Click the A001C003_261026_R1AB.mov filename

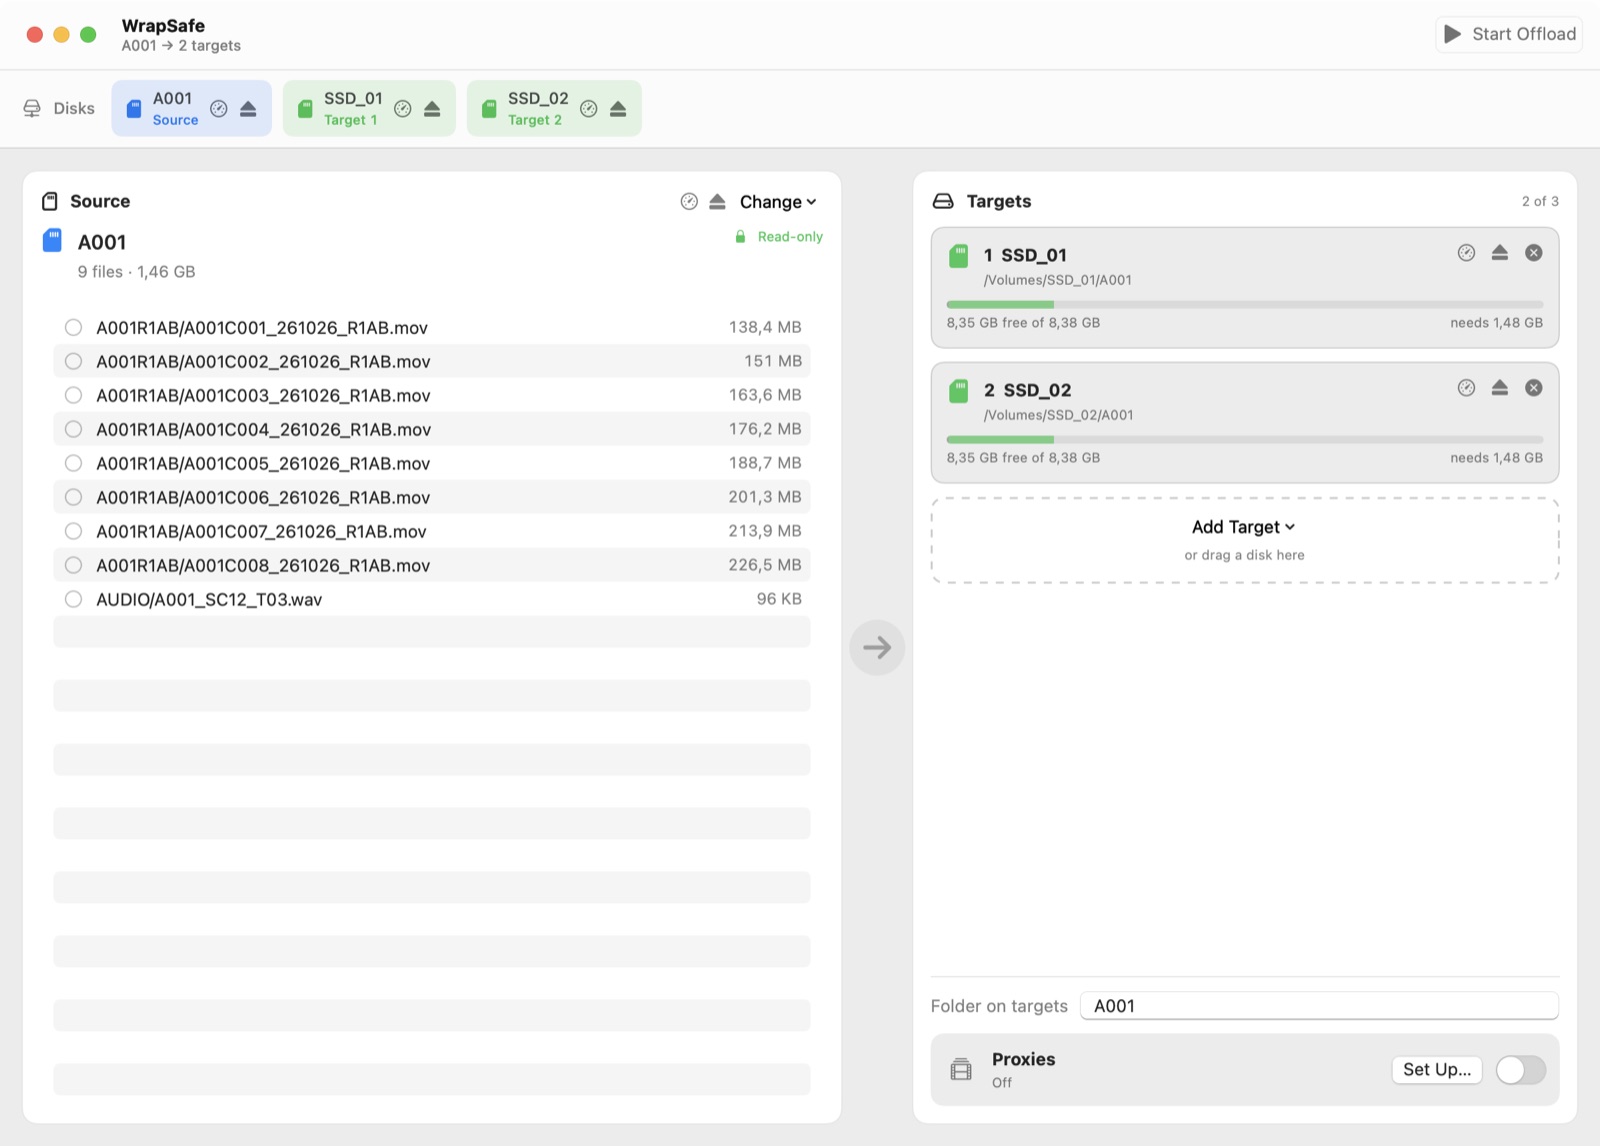[x=263, y=395]
